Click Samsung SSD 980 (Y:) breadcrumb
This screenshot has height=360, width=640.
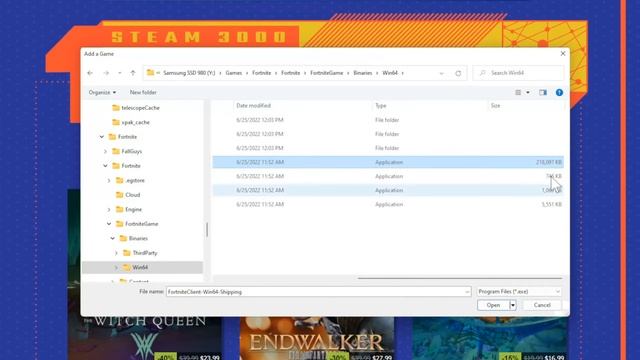coord(189,73)
